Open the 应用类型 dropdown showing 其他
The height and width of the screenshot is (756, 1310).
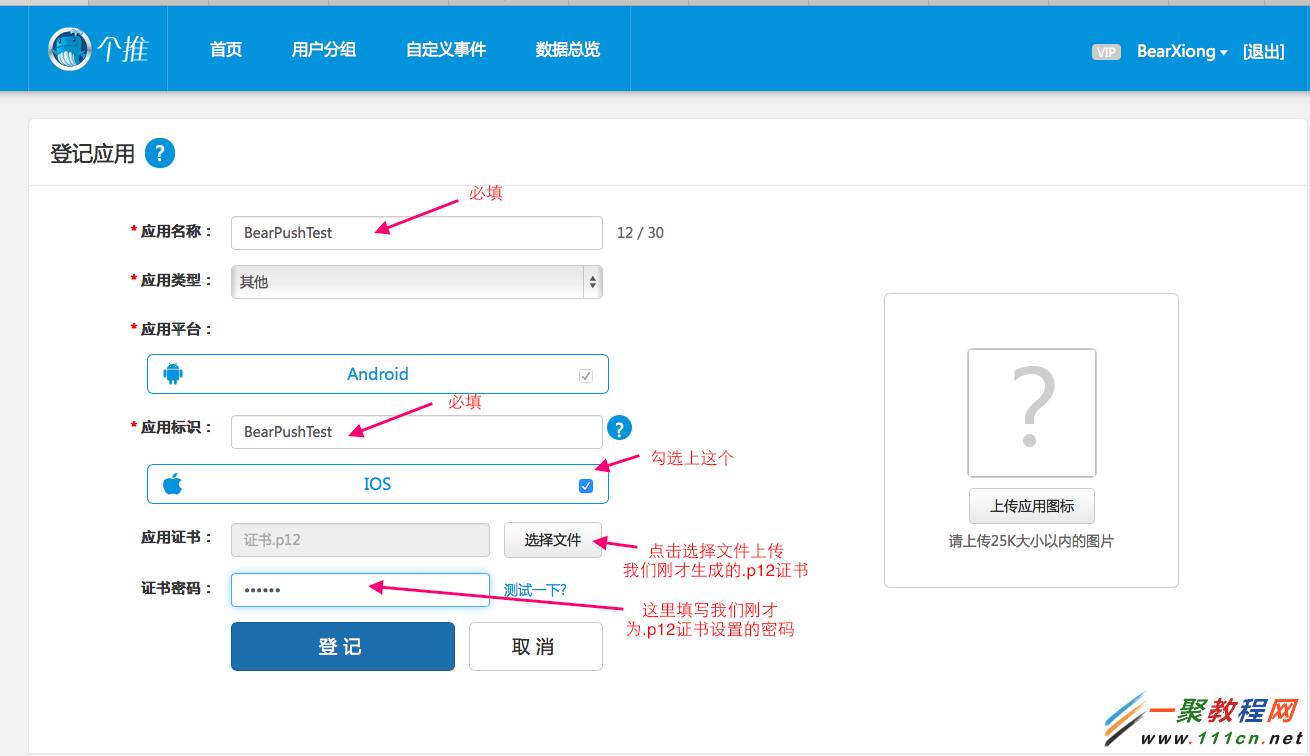coord(416,282)
